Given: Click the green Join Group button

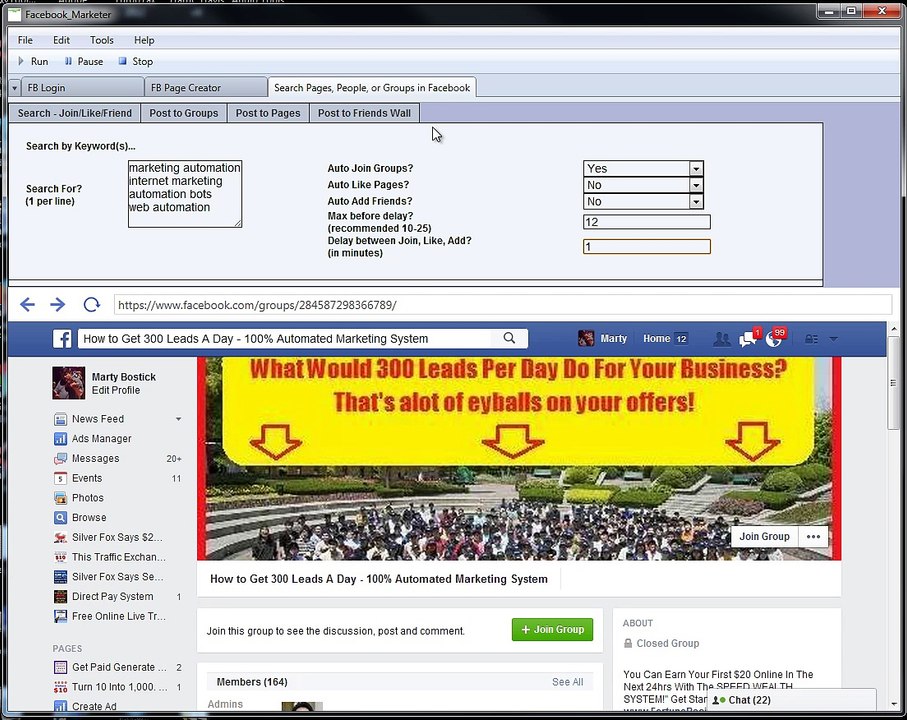Looking at the screenshot, I should coord(552,629).
